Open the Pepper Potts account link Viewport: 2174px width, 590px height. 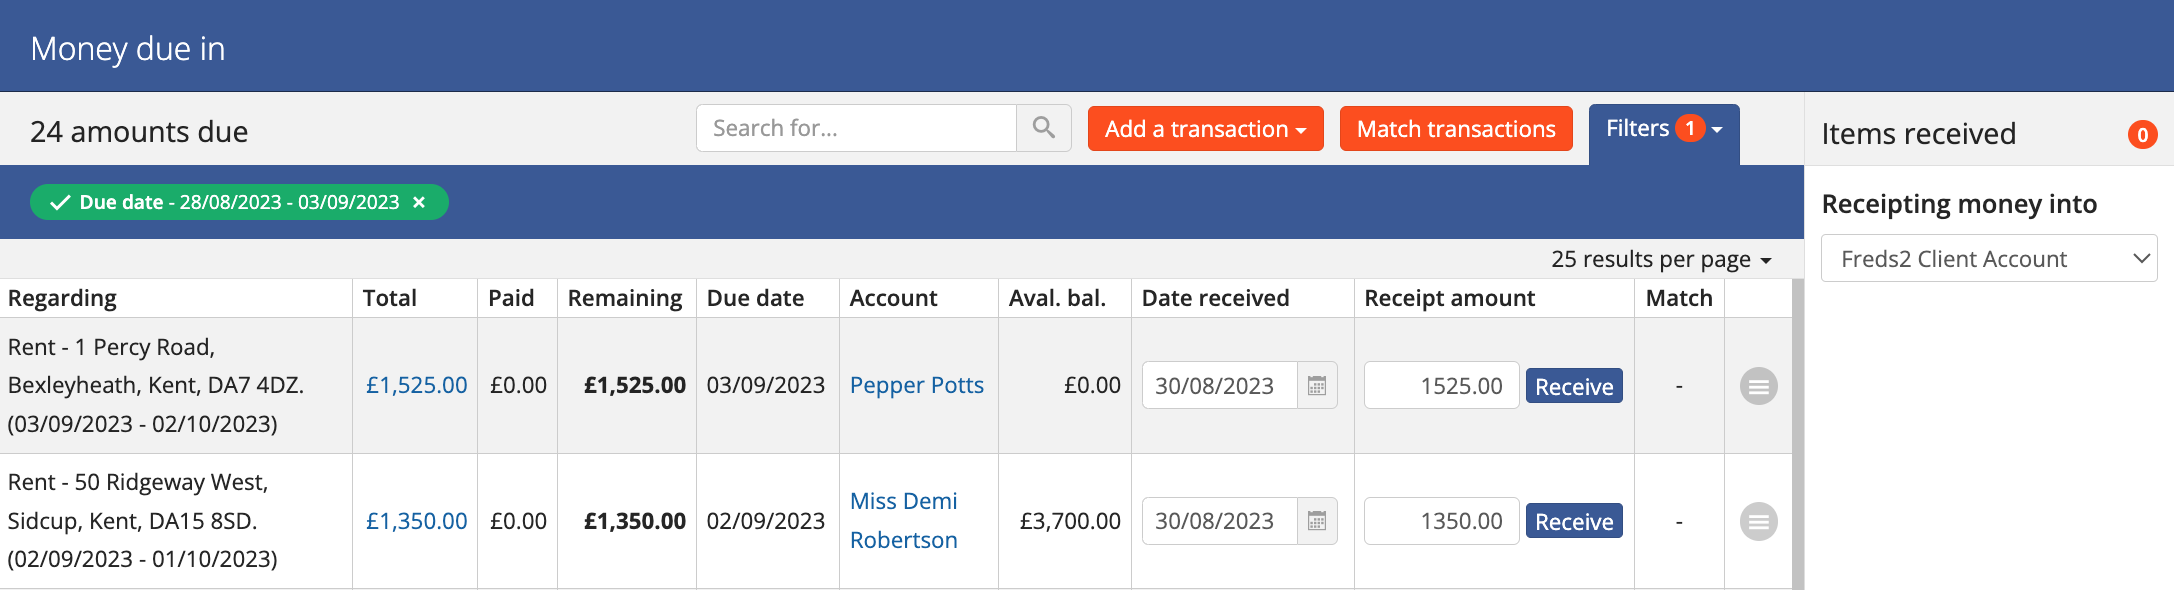[x=916, y=385]
